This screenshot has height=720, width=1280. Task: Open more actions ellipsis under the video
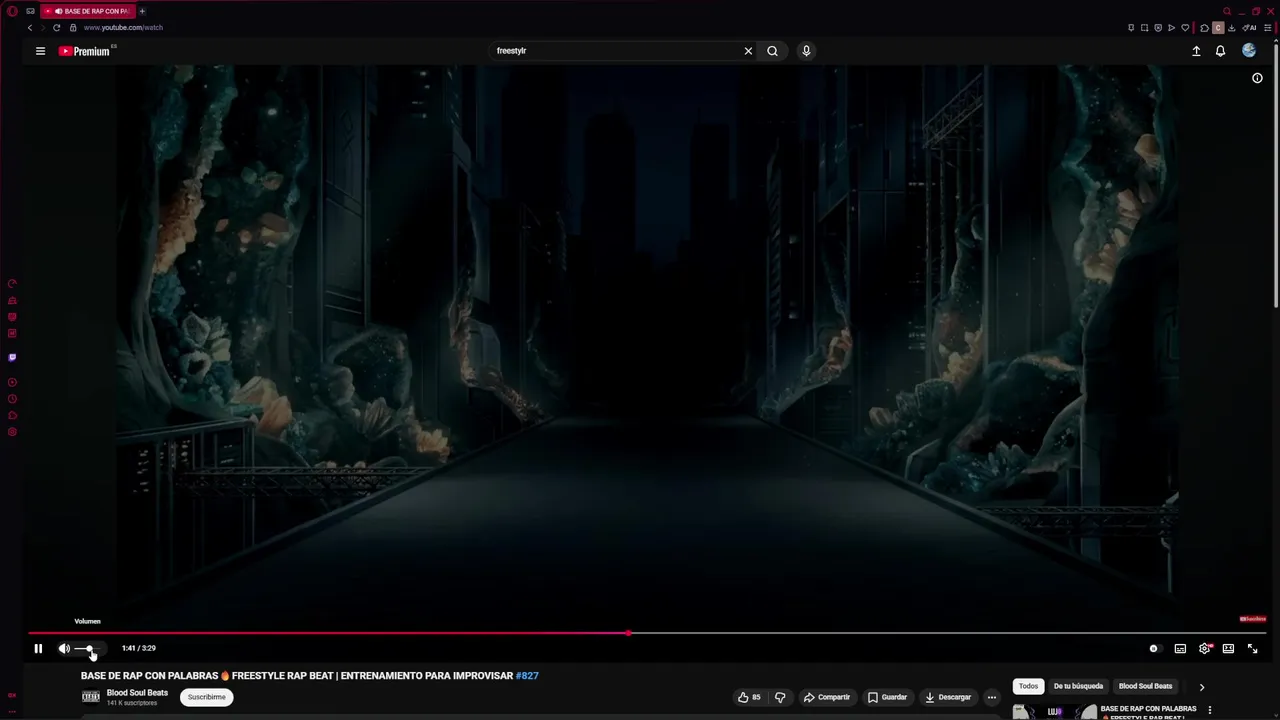[x=992, y=697]
